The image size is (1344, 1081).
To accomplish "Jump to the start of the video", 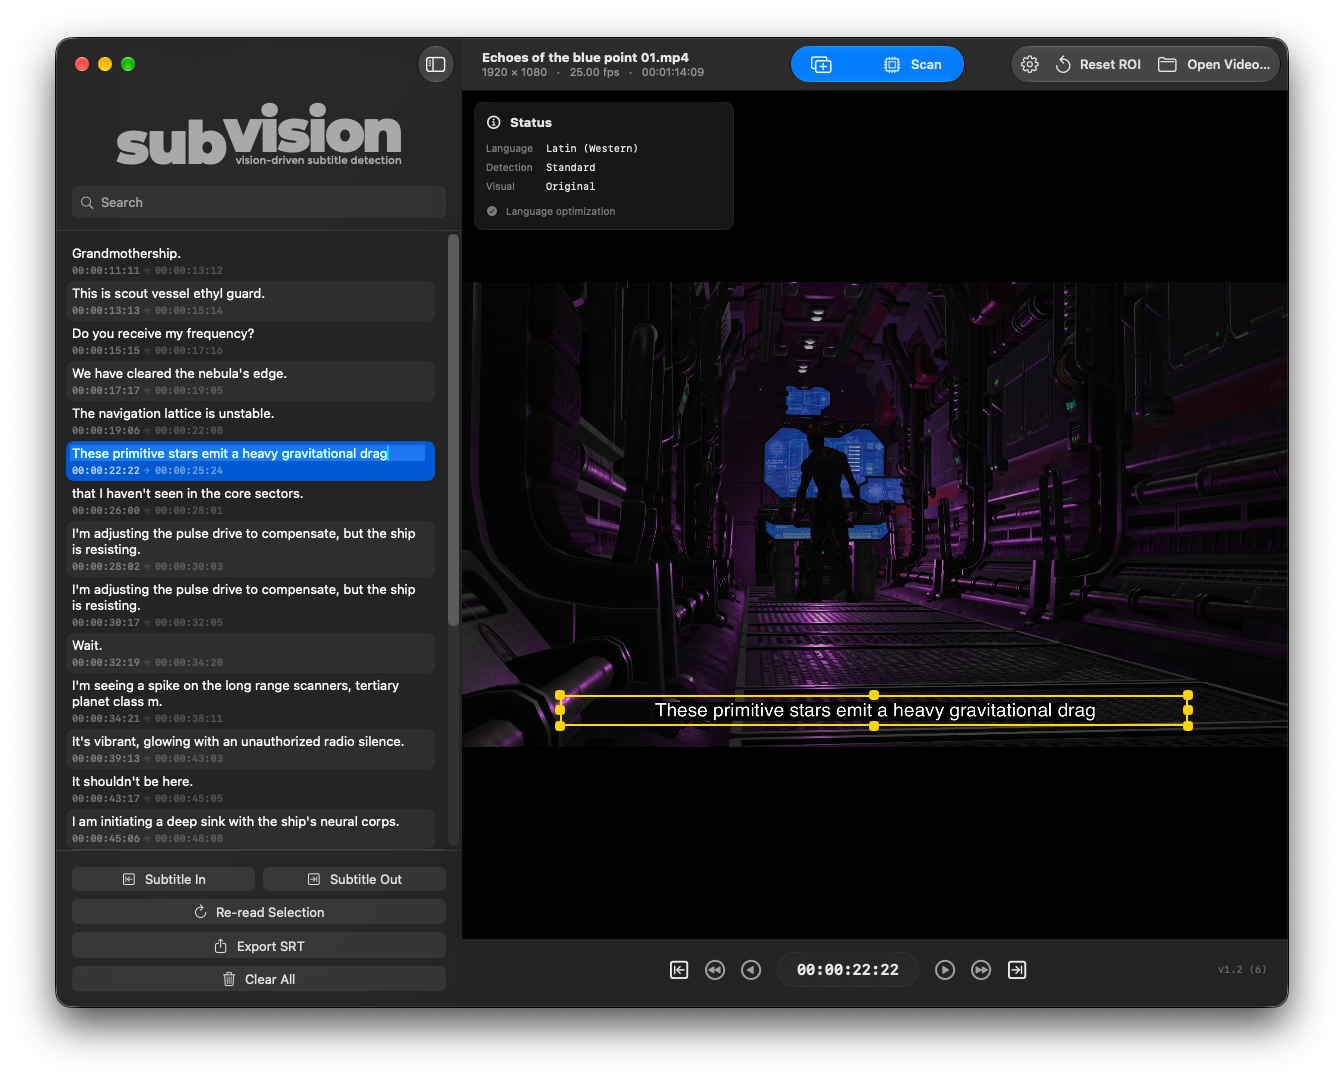I will 679,970.
